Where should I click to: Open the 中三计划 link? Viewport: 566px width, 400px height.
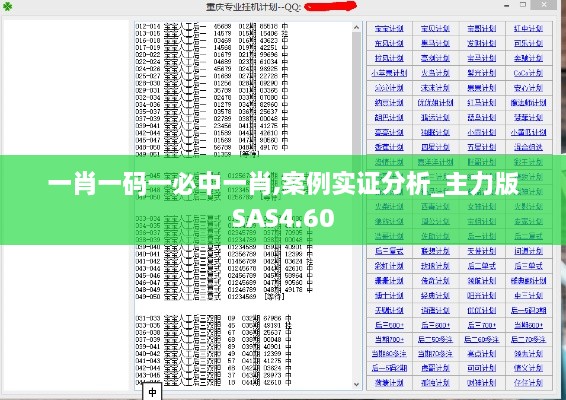click(x=528, y=295)
